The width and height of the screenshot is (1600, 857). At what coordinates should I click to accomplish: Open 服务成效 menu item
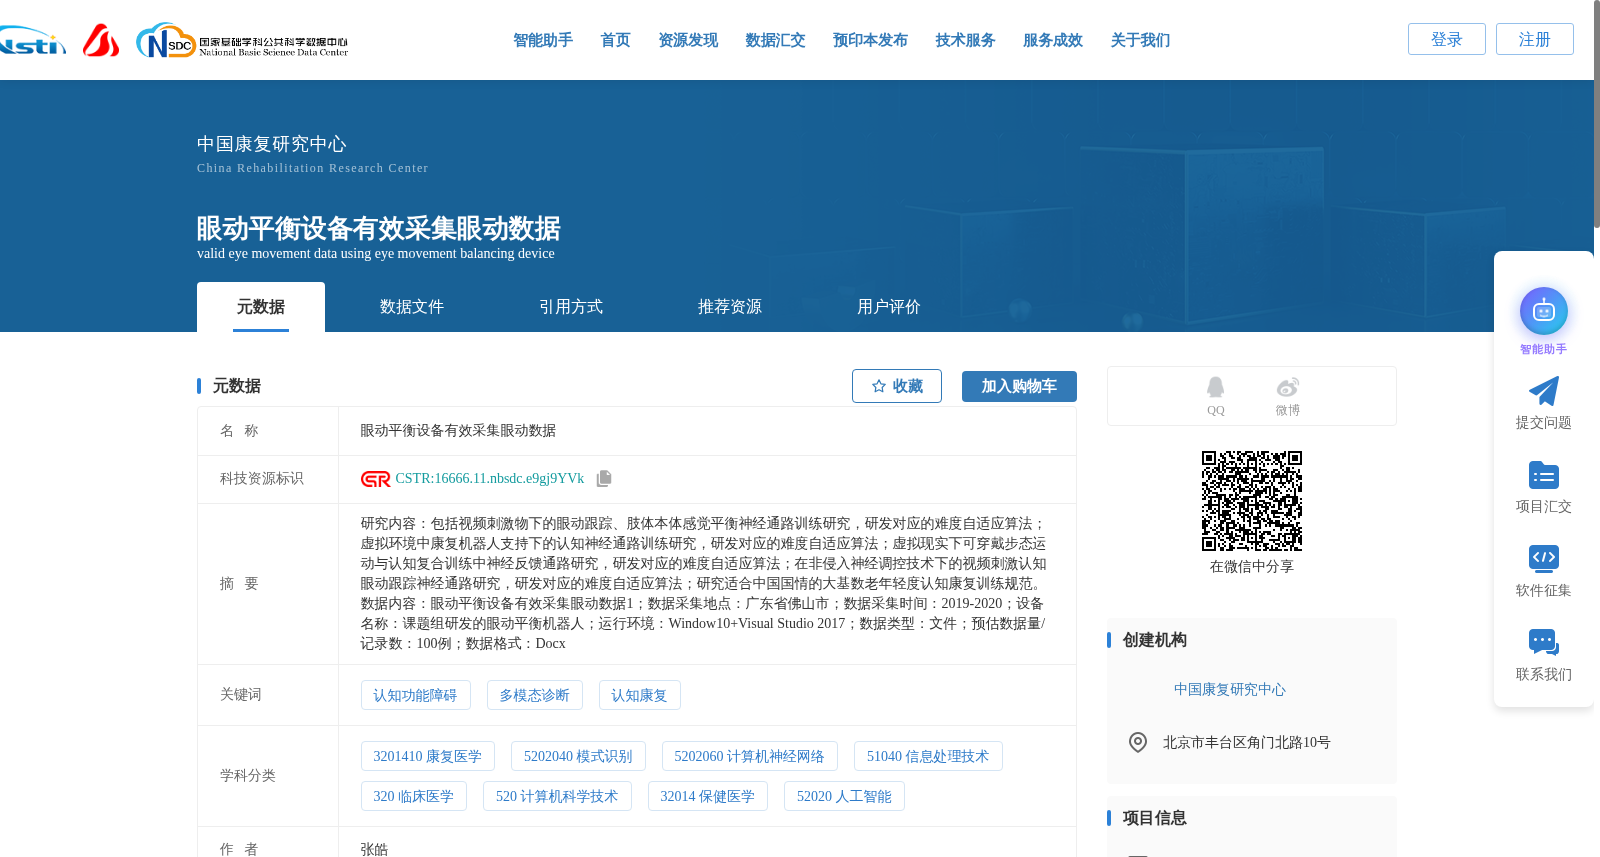pyautogui.click(x=1053, y=40)
